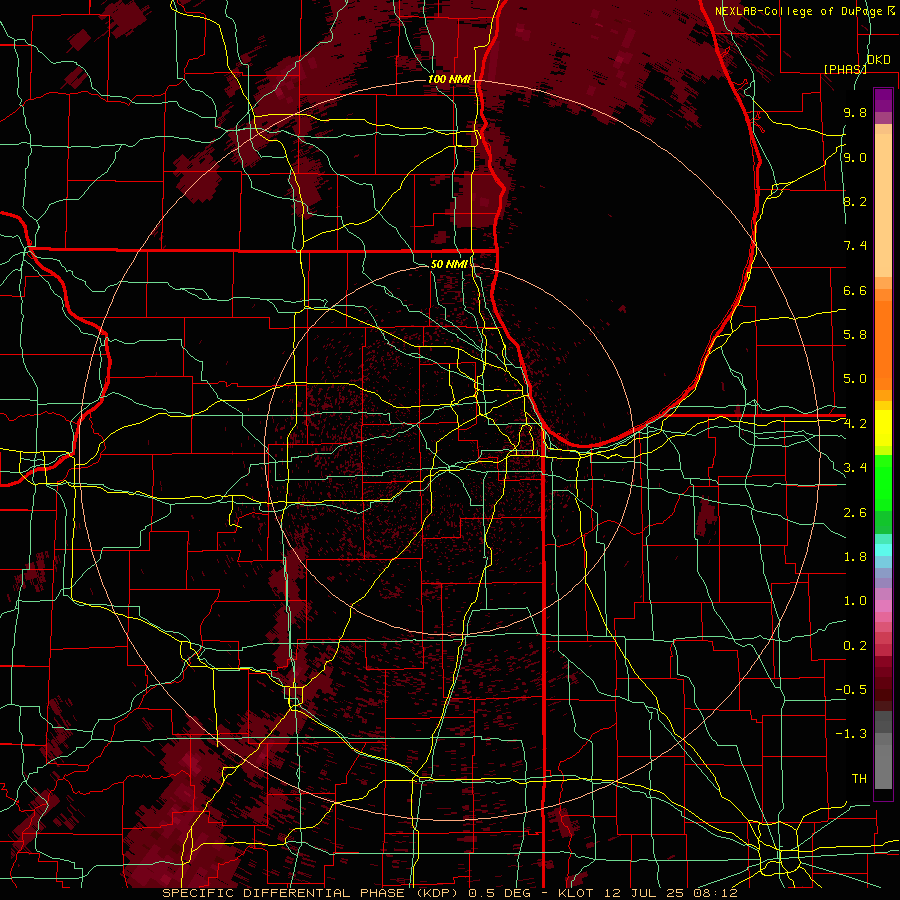The height and width of the screenshot is (900, 900).
Task: Click the 2.6 legend value
Action: click(x=855, y=513)
